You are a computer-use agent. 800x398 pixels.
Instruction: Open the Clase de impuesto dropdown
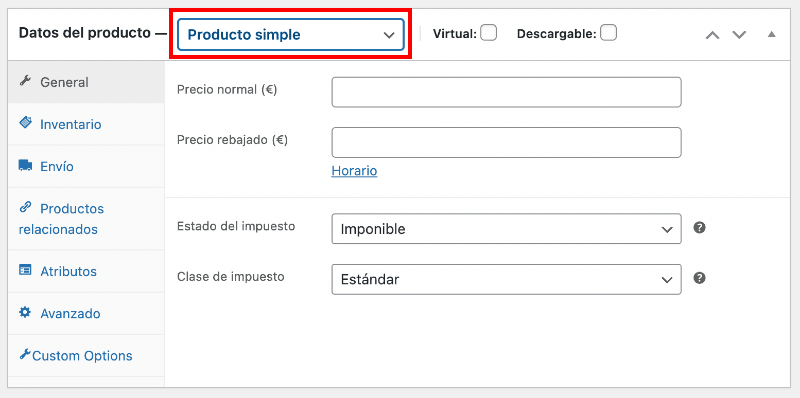coord(506,279)
